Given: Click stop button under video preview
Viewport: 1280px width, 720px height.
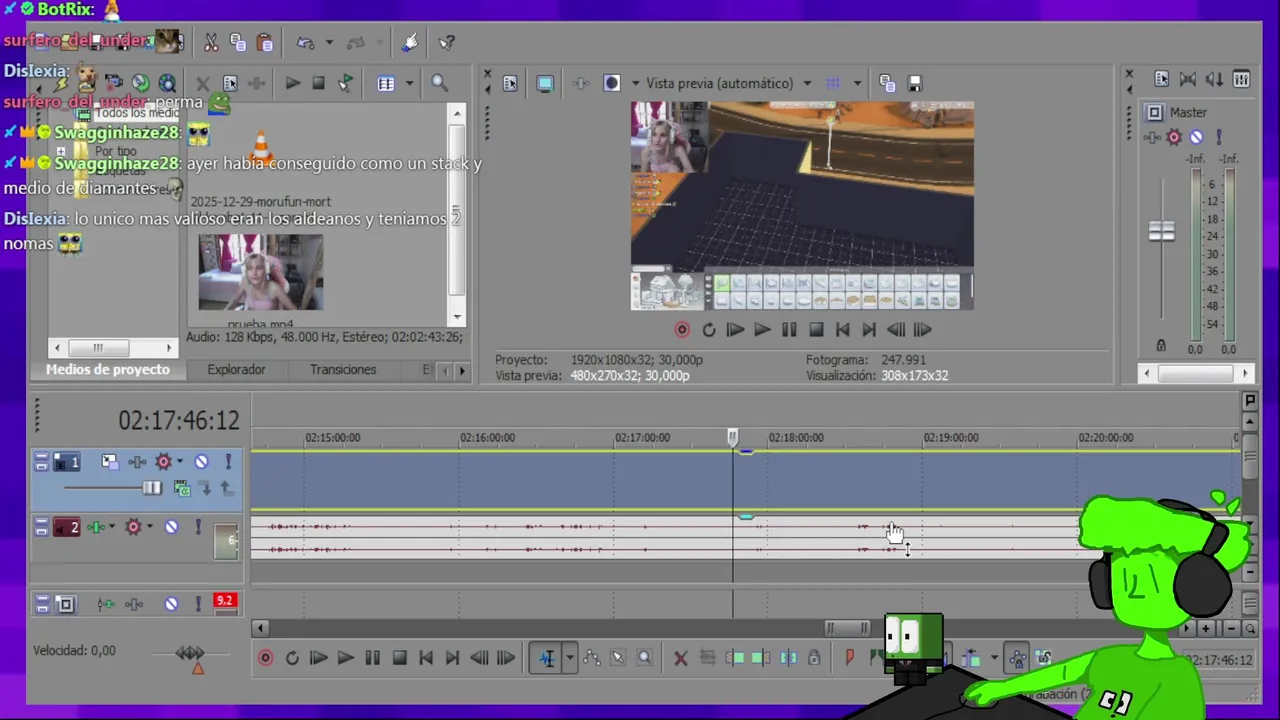Looking at the screenshot, I should pyautogui.click(x=816, y=329).
